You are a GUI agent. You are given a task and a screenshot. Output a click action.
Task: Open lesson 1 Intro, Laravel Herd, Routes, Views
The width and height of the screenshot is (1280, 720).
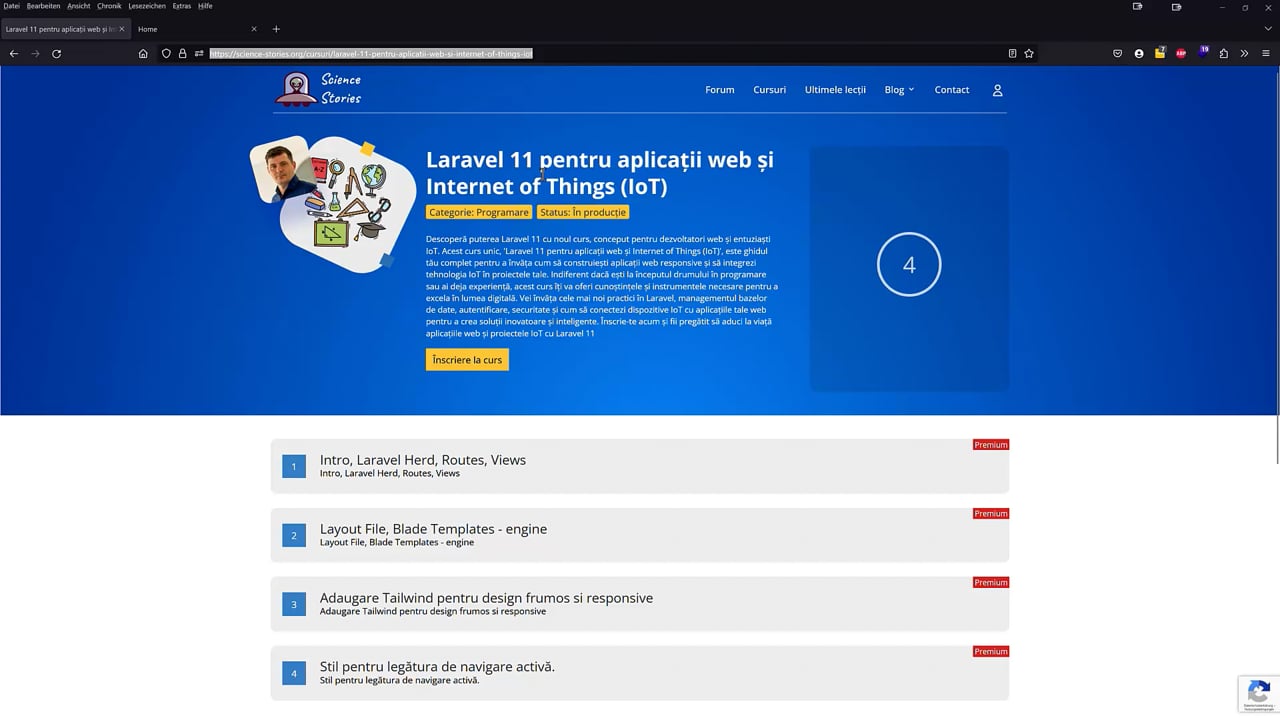pyautogui.click(x=640, y=466)
